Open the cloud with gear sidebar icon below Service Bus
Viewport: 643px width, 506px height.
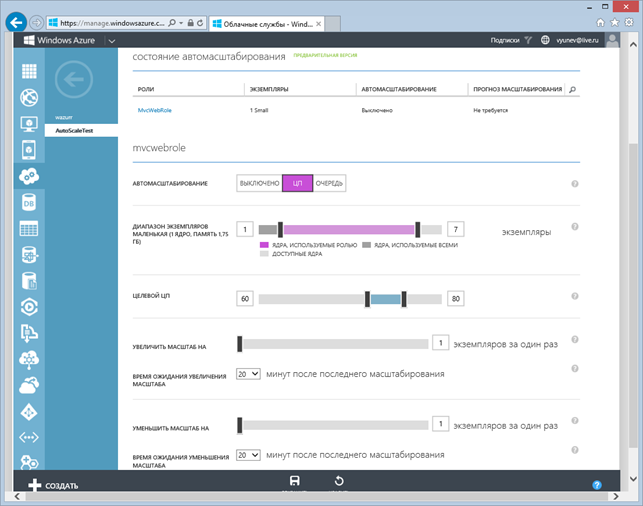pyautogui.click(x=29, y=360)
